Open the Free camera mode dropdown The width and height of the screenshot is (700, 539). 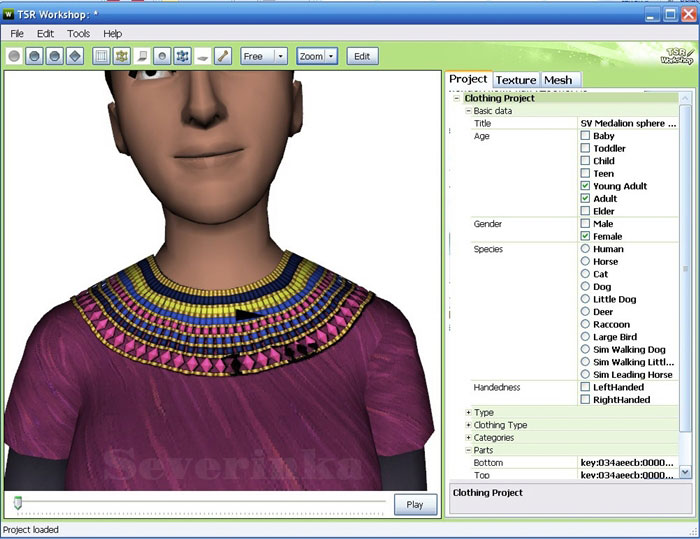tap(264, 56)
